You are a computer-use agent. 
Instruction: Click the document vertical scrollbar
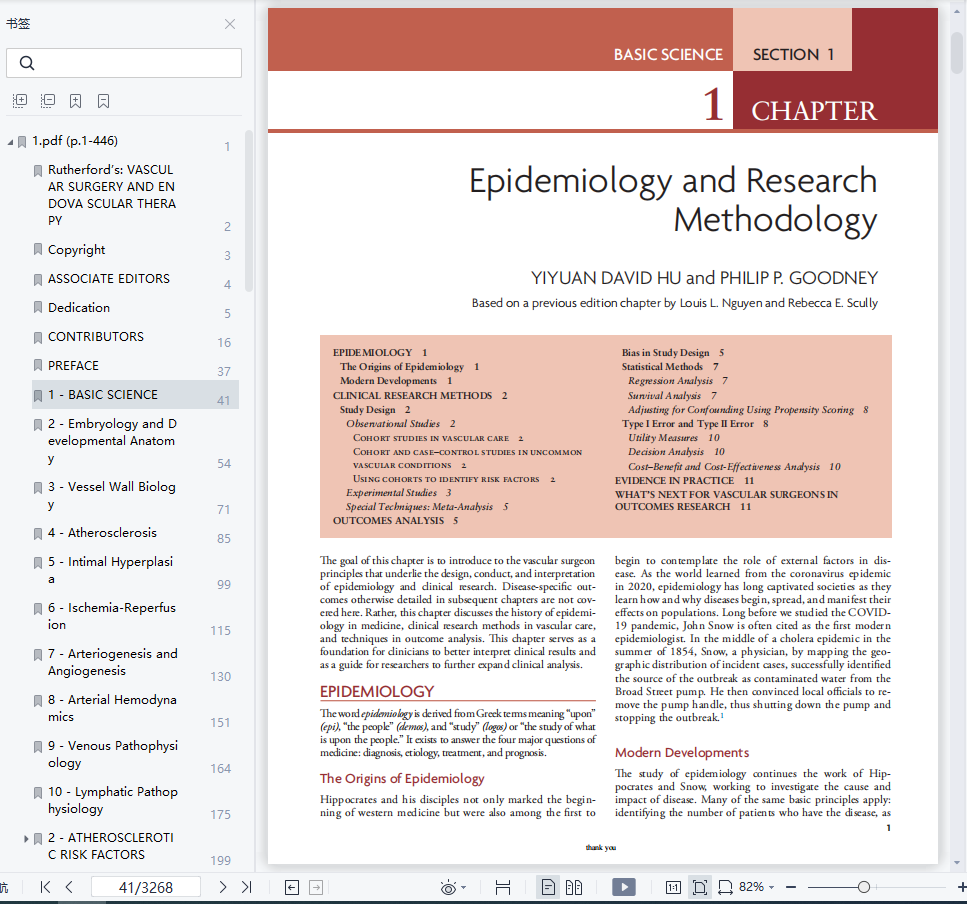tap(957, 53)
